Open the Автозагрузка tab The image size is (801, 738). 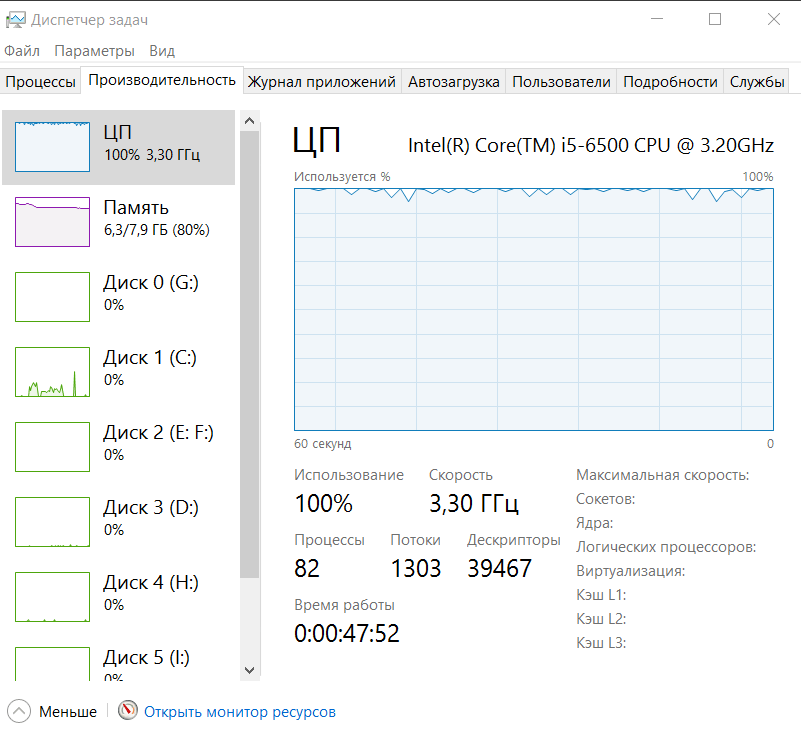coord(454,82)
